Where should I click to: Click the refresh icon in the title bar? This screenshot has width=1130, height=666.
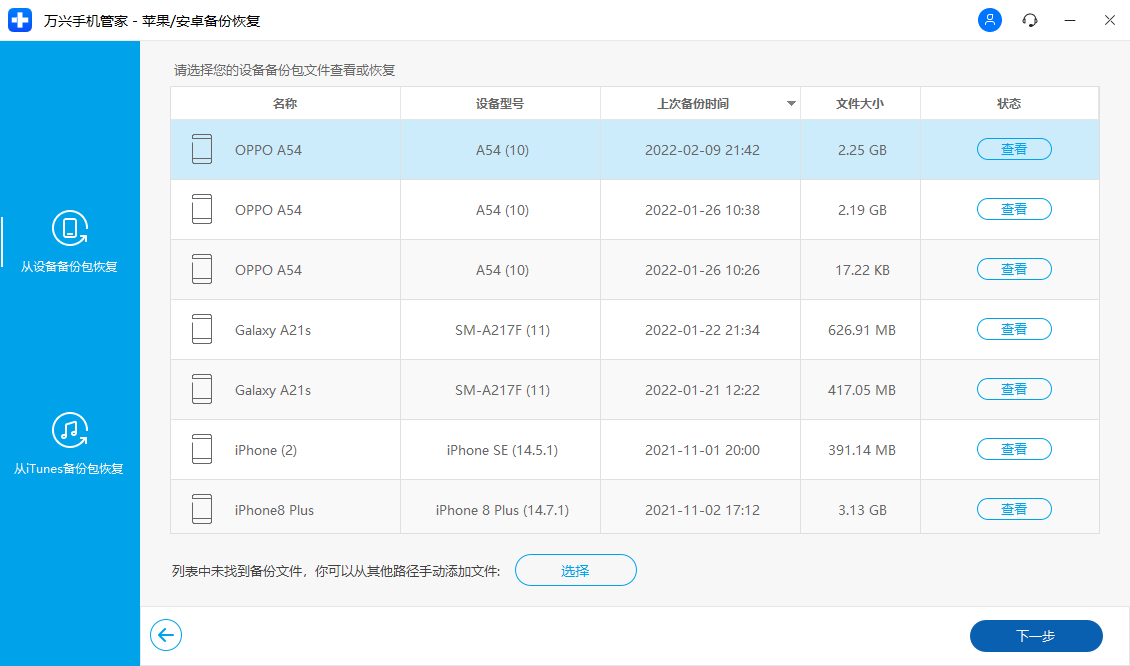[x=1029, y=20]
